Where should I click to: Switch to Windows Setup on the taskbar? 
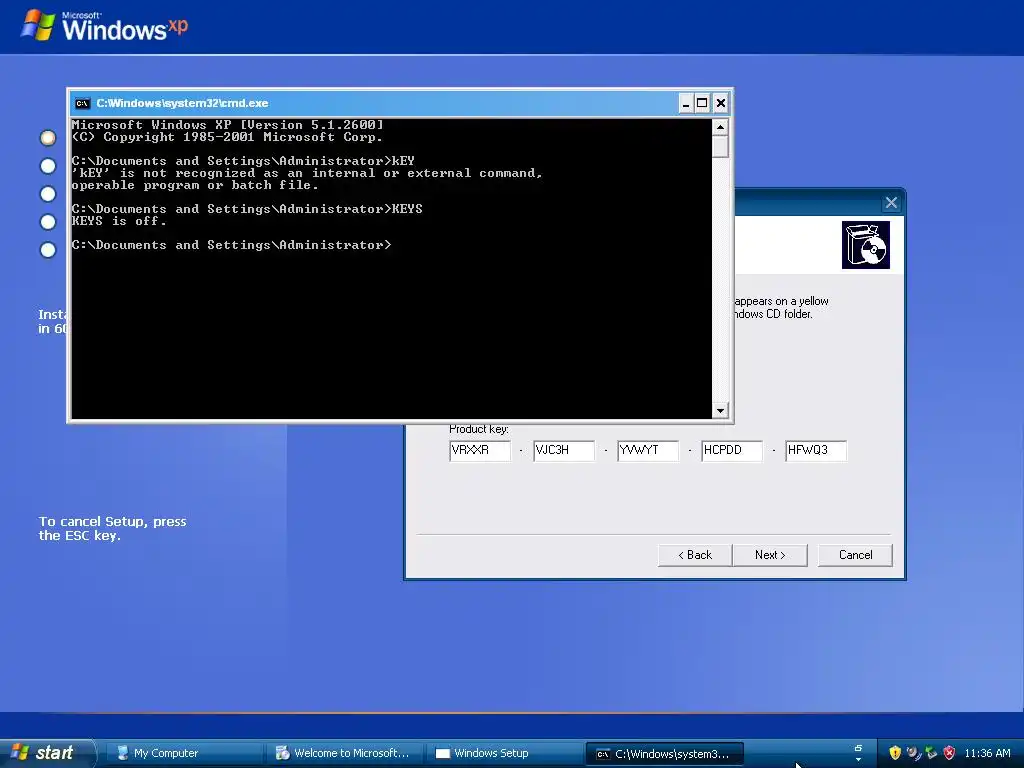click(x=504, y=754)
